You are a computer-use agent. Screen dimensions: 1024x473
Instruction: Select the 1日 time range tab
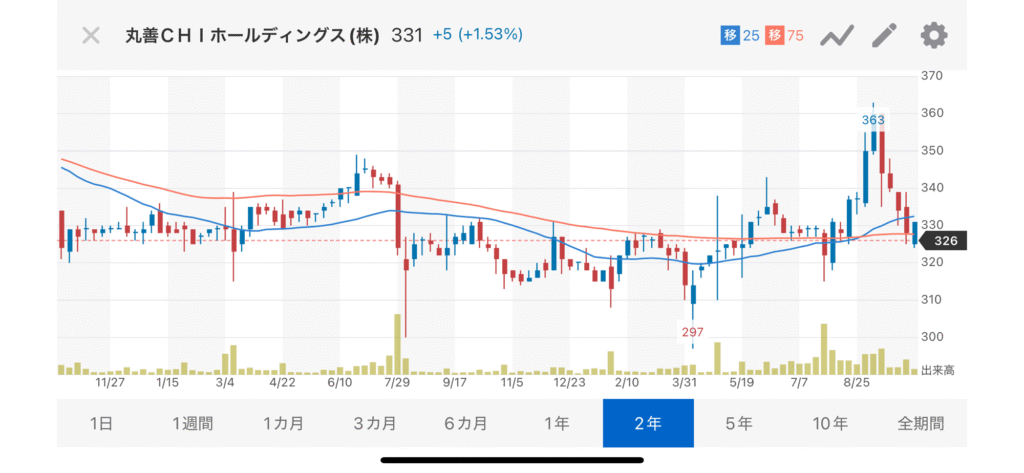pyautogui.click(x=101, y=423)
